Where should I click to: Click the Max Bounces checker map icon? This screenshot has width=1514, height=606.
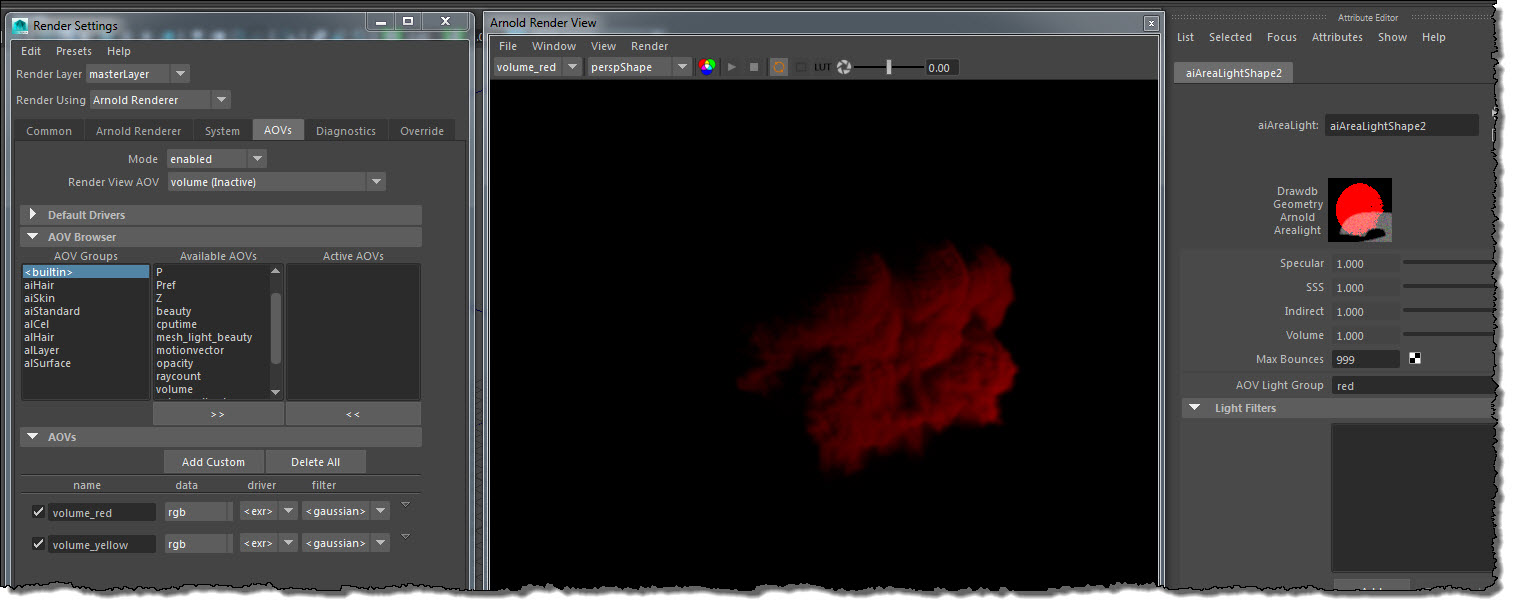point(1415,359)
